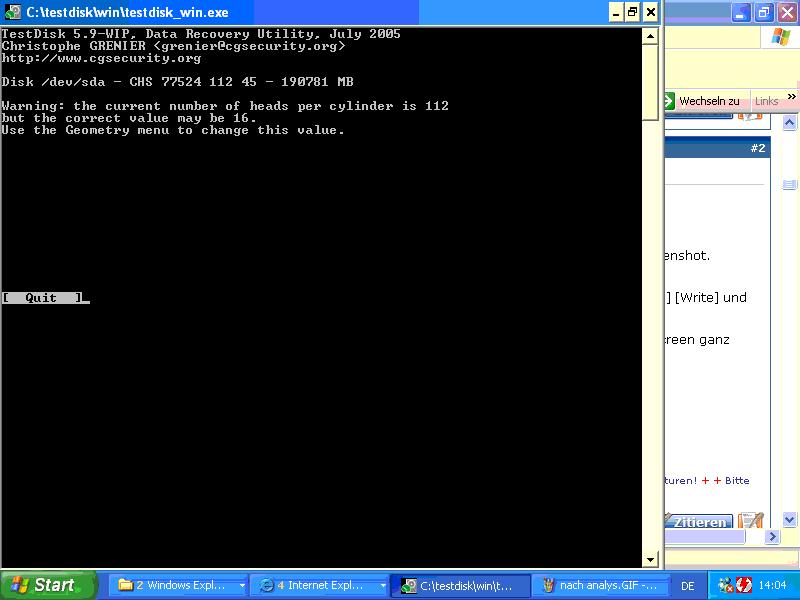This screenshot has width=800, height=600.
Task: Click the console scrollbar up arrow
Action: pyautogui.click(x=650, y=36)
